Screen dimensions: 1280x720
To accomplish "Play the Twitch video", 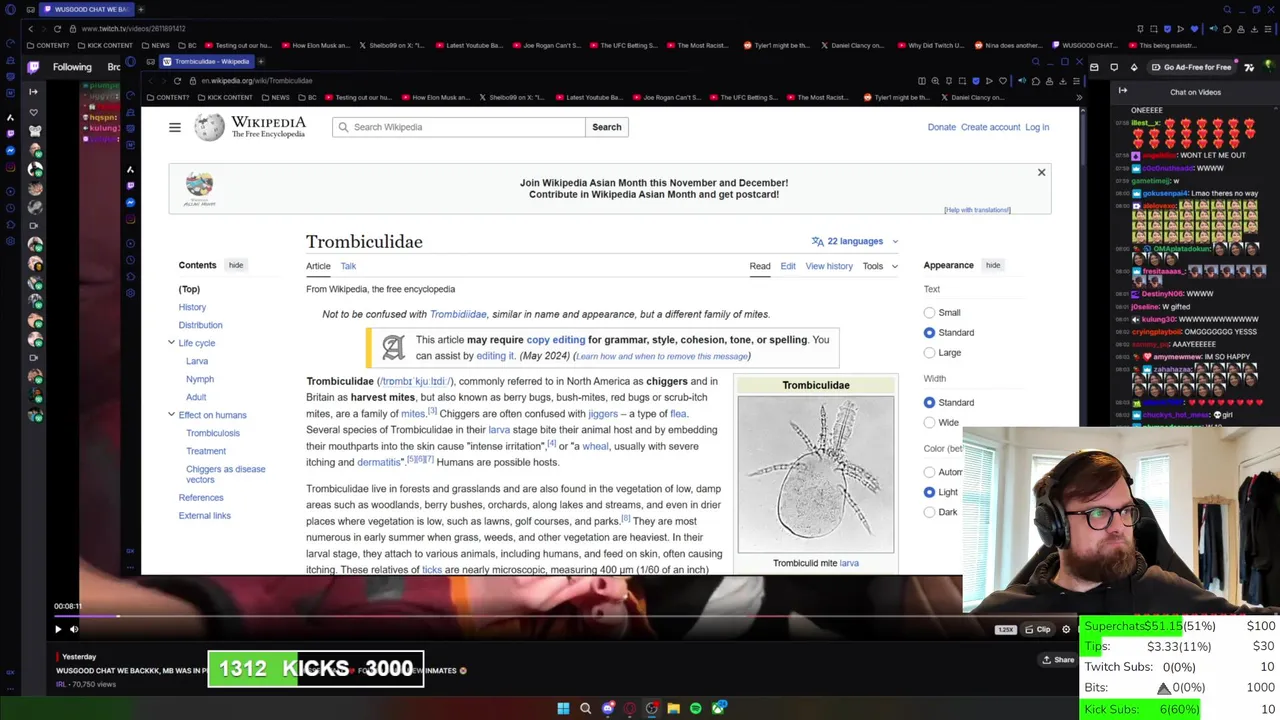I will 57,629.
